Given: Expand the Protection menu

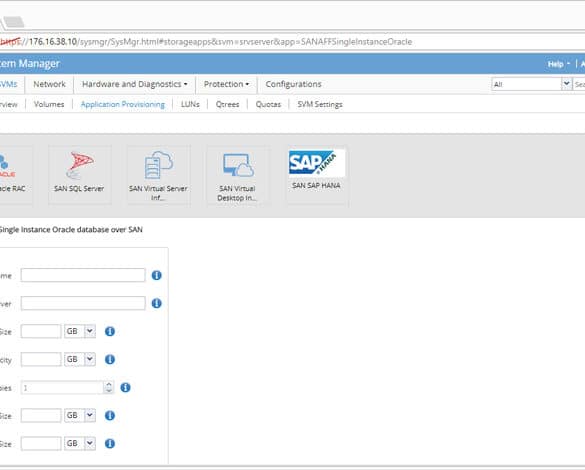Looking at the screenshot, I should [x=226, y=84].
